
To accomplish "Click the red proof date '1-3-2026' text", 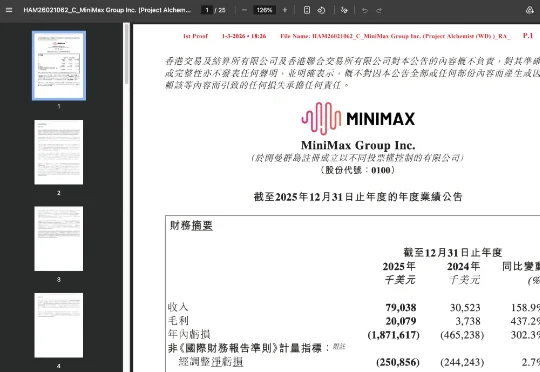I will tap(233, 36).
